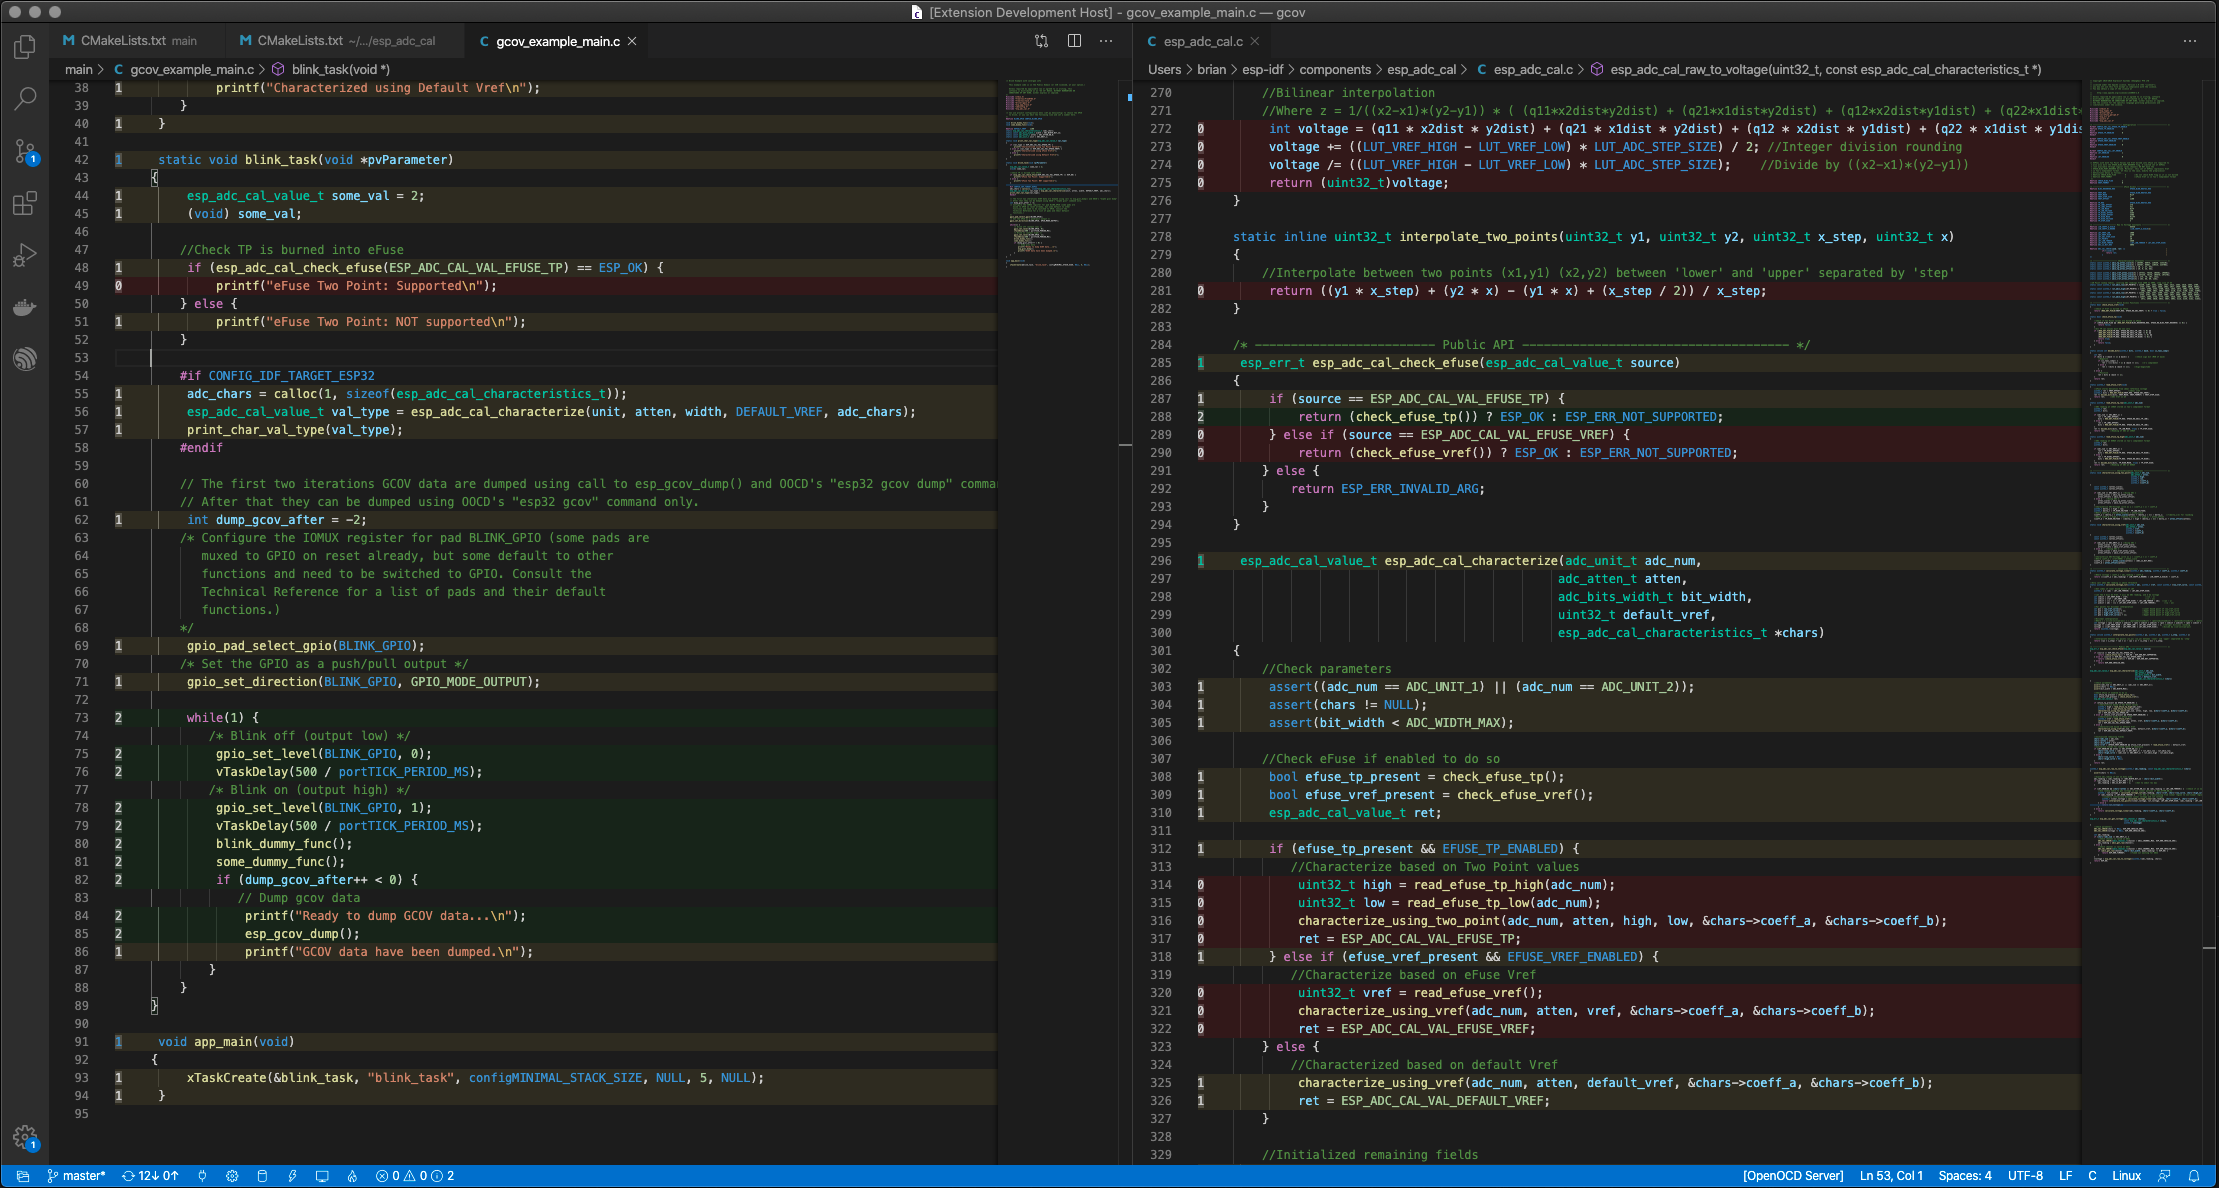Change the UTF-8 encoding in status bar

[x=2026, y=1176]
